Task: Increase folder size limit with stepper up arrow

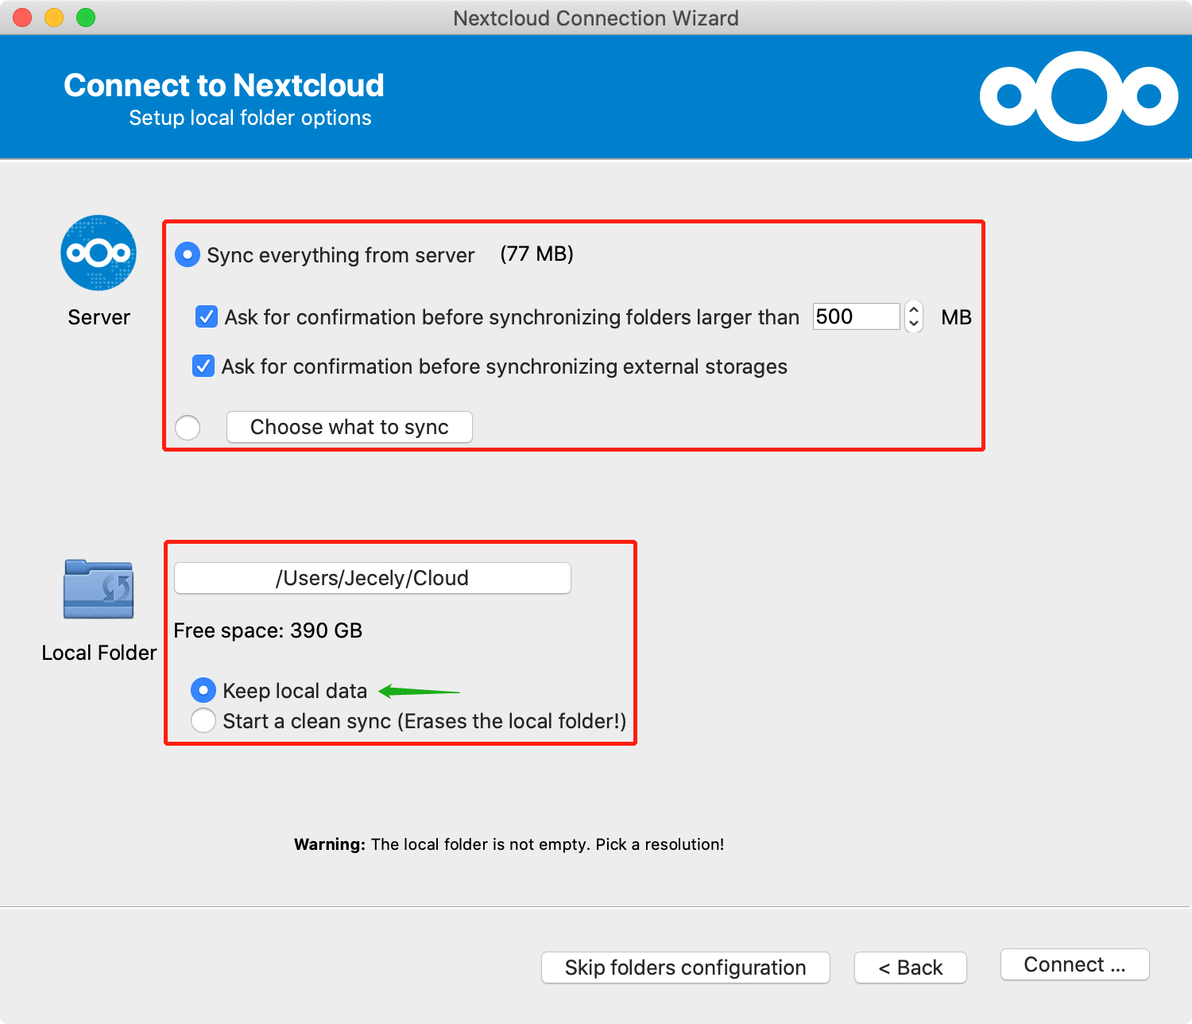Action: click(914, 309)
